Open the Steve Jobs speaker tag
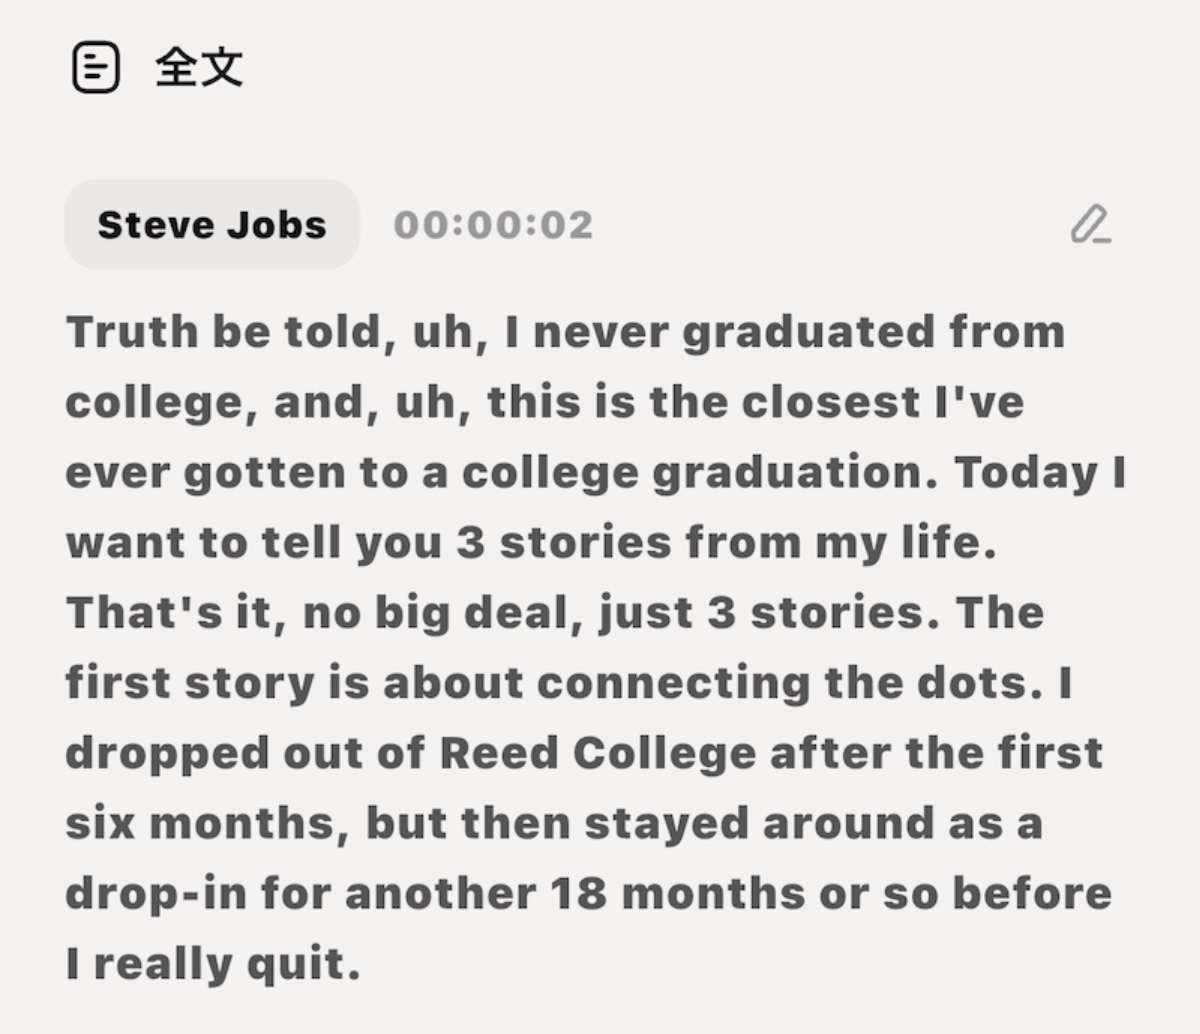This screenshot has width=1200, height=1034. (x=212, y=224)
